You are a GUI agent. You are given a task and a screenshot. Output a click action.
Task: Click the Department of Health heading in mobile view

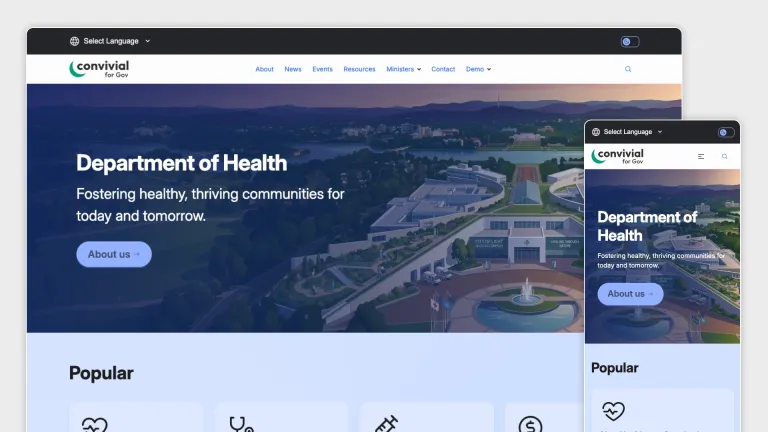647,226
